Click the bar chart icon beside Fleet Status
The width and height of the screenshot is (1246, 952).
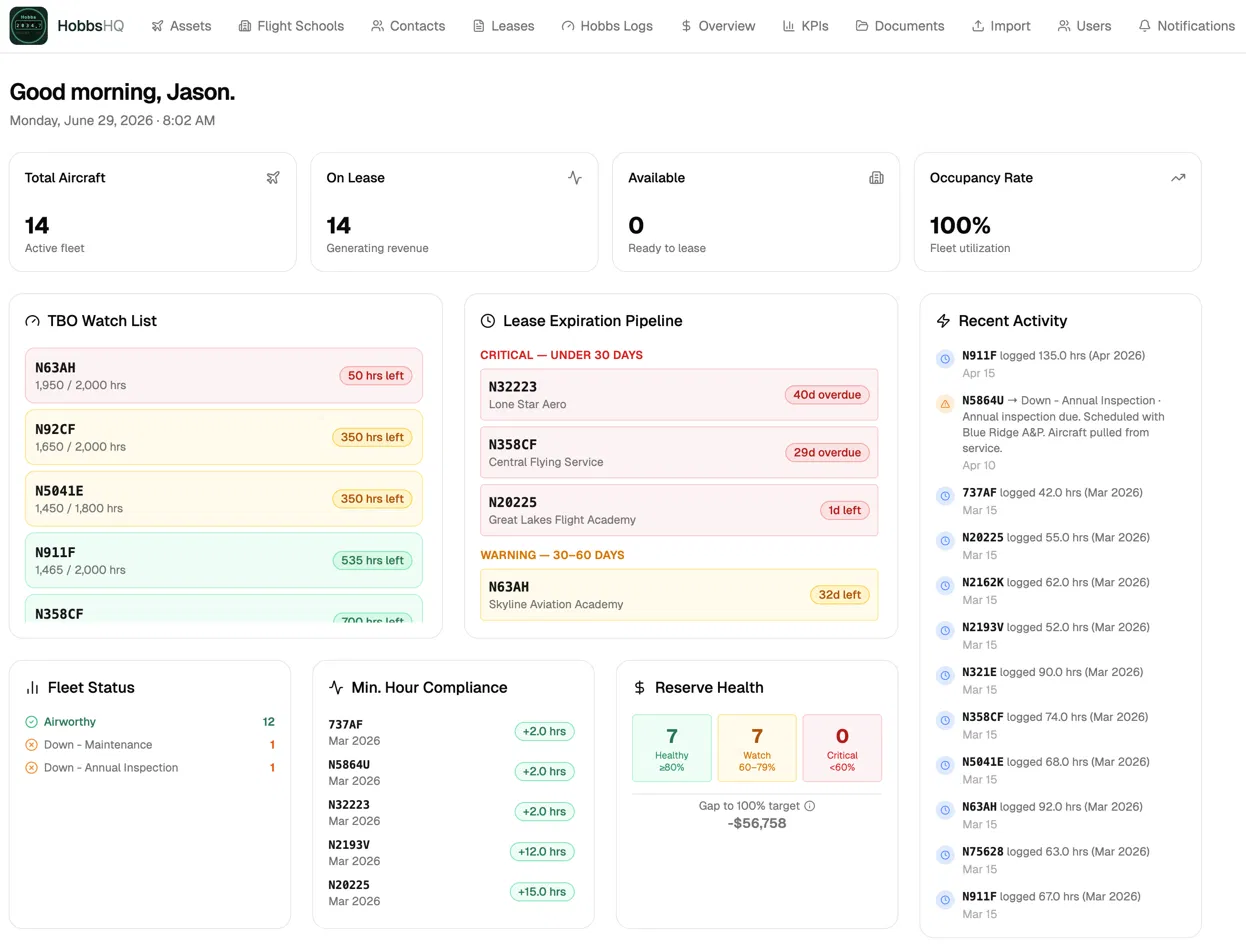(32, 688)
